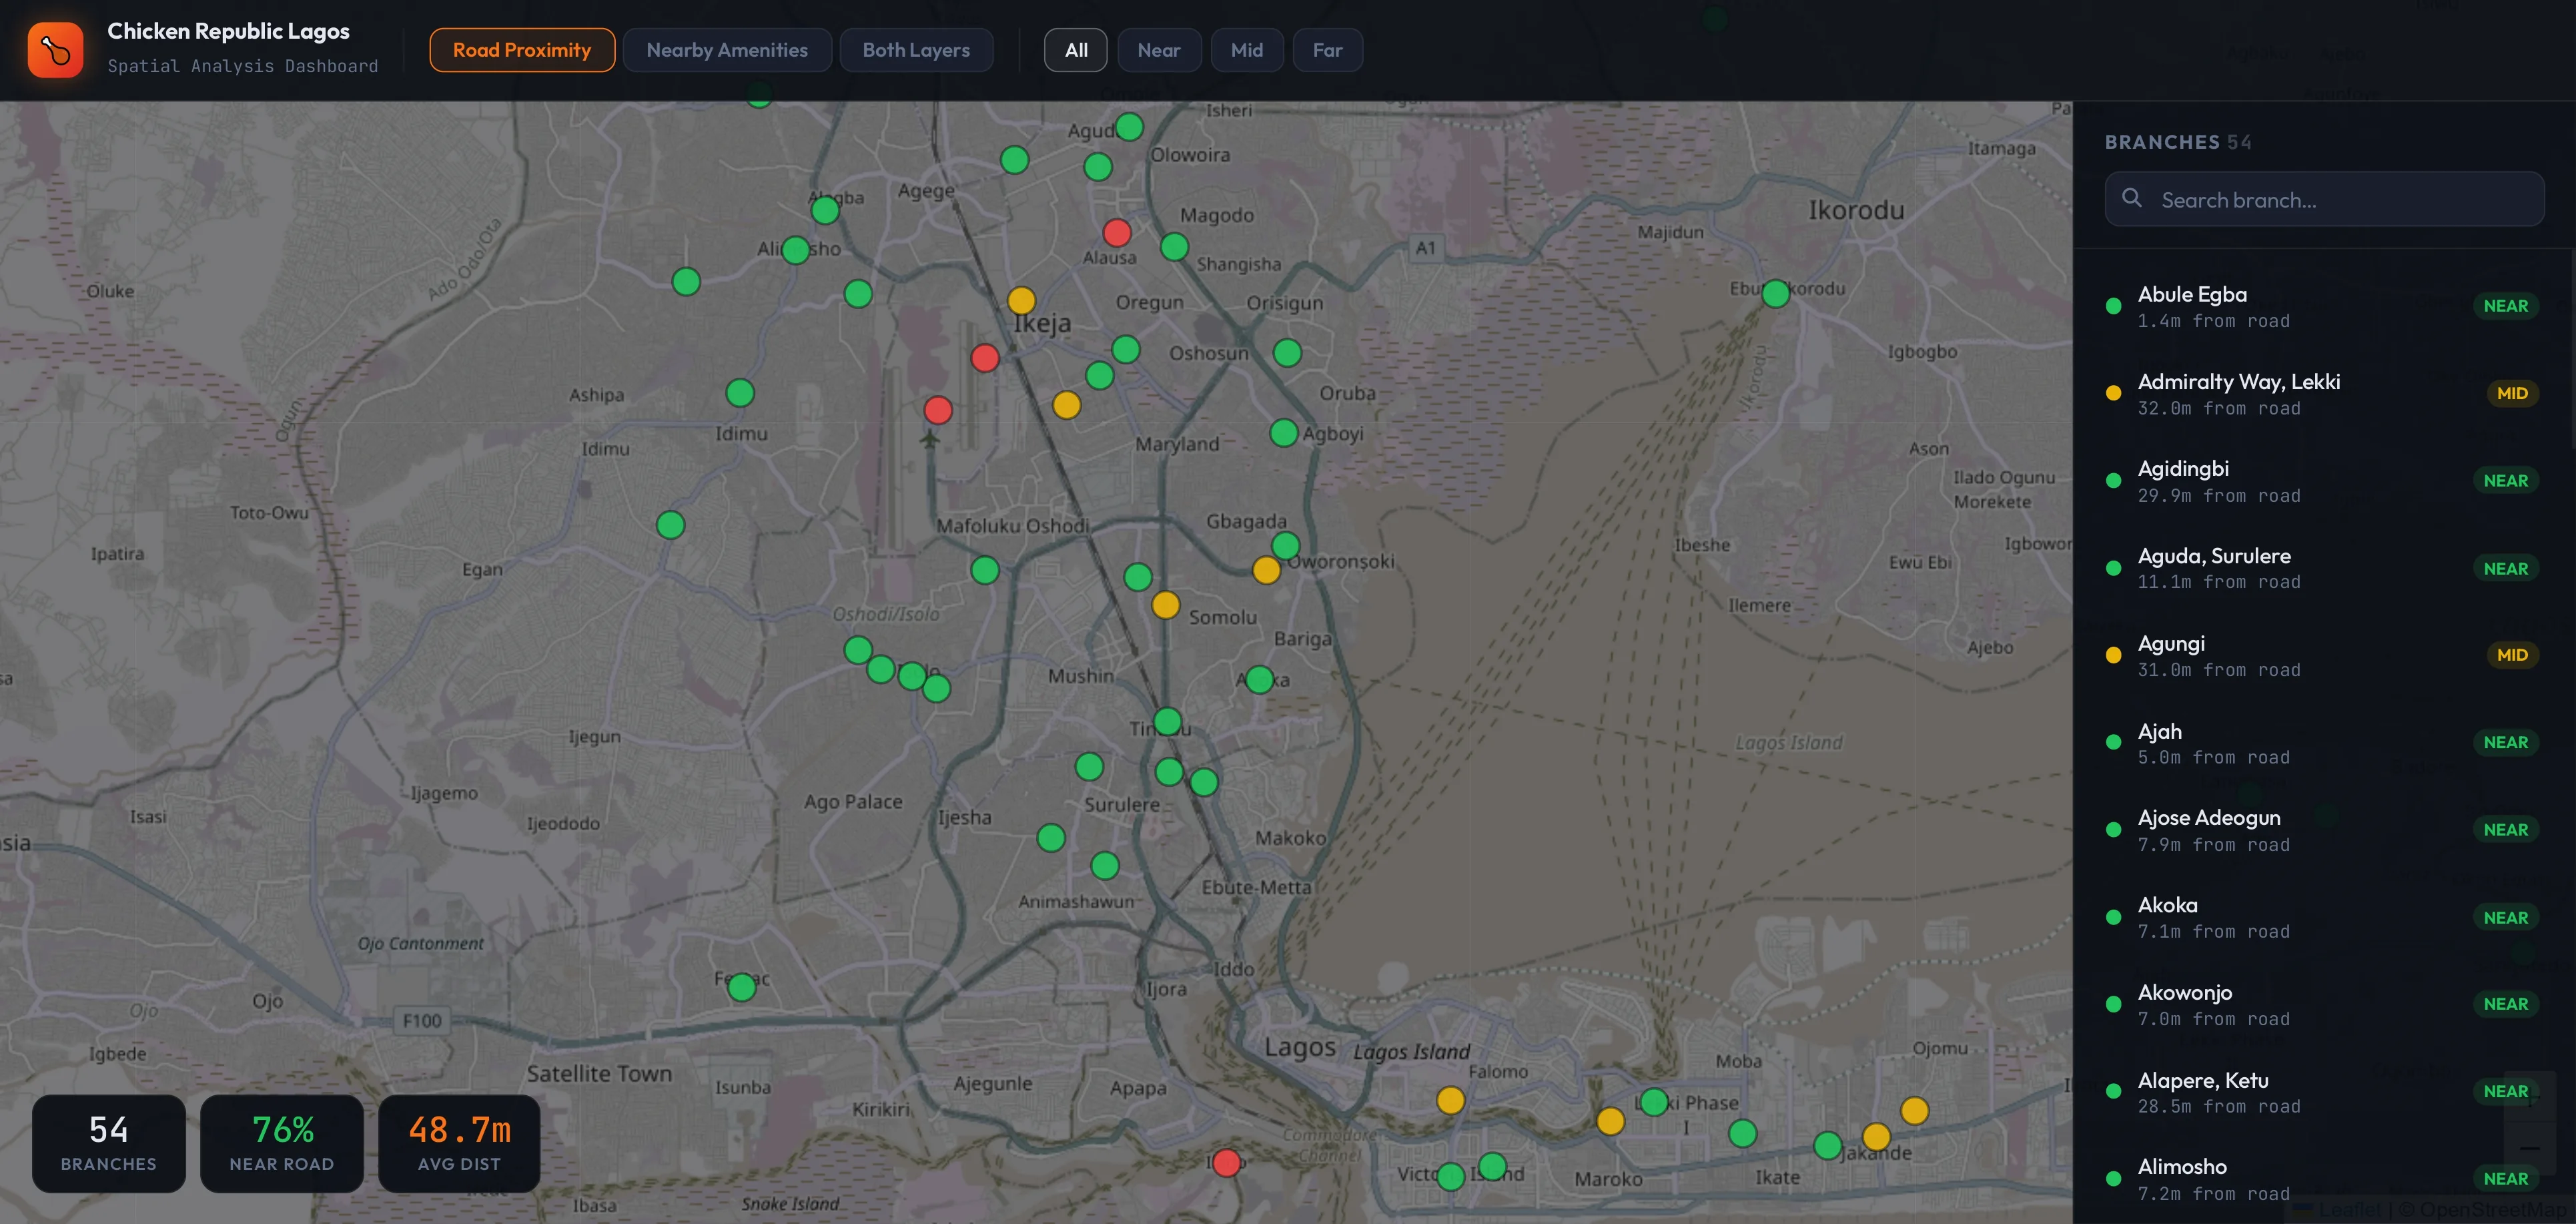Click the green marker on the Alimosho label
The image size is (2576, 1224).
point(796,250)
